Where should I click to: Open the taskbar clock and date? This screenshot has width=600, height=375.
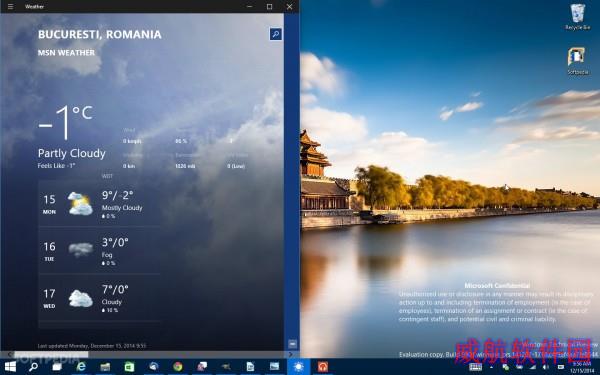[582, 367]
